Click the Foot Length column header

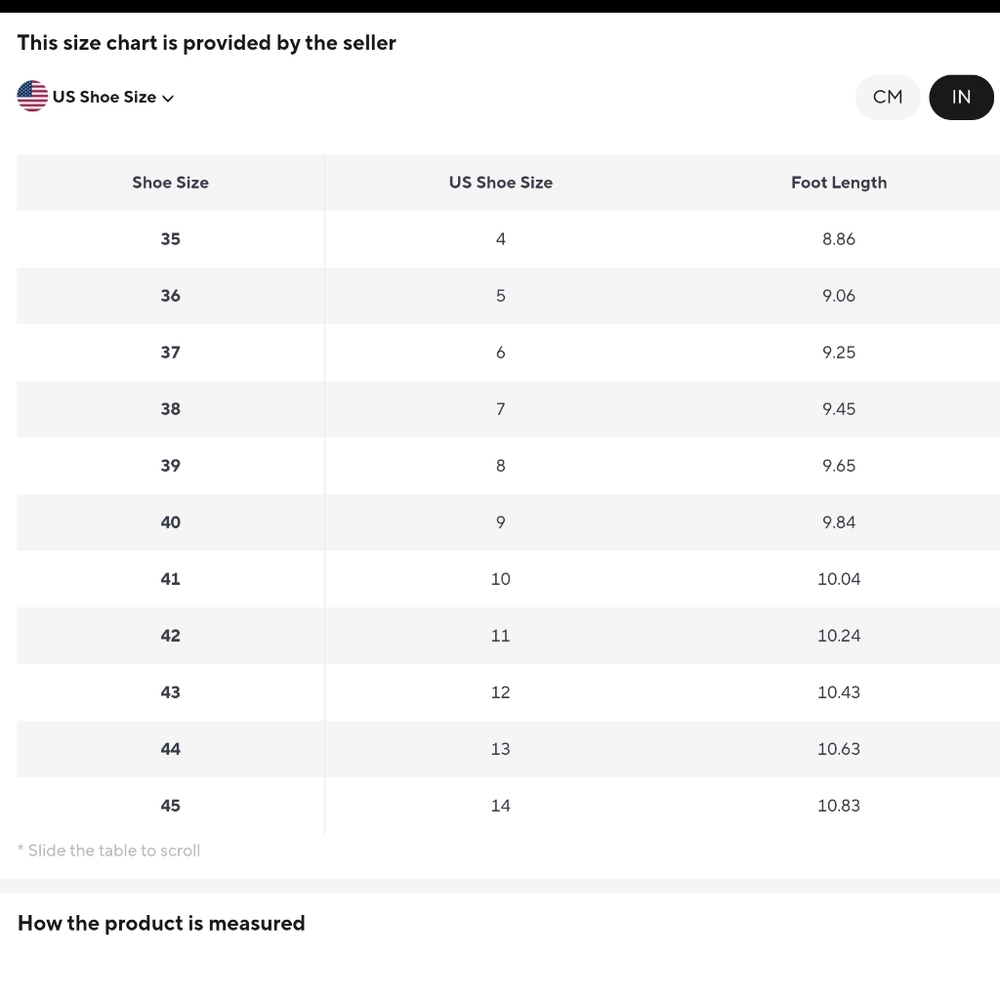tap(839, 182)
